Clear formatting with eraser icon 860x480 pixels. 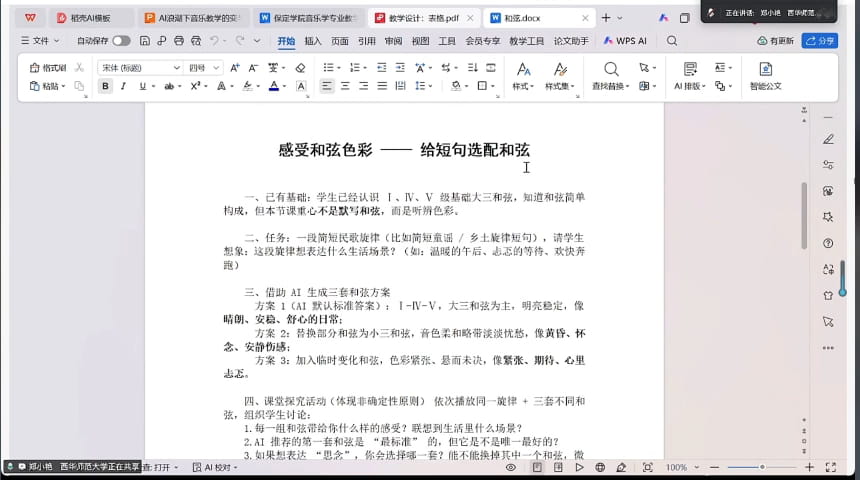coord(300,67)
